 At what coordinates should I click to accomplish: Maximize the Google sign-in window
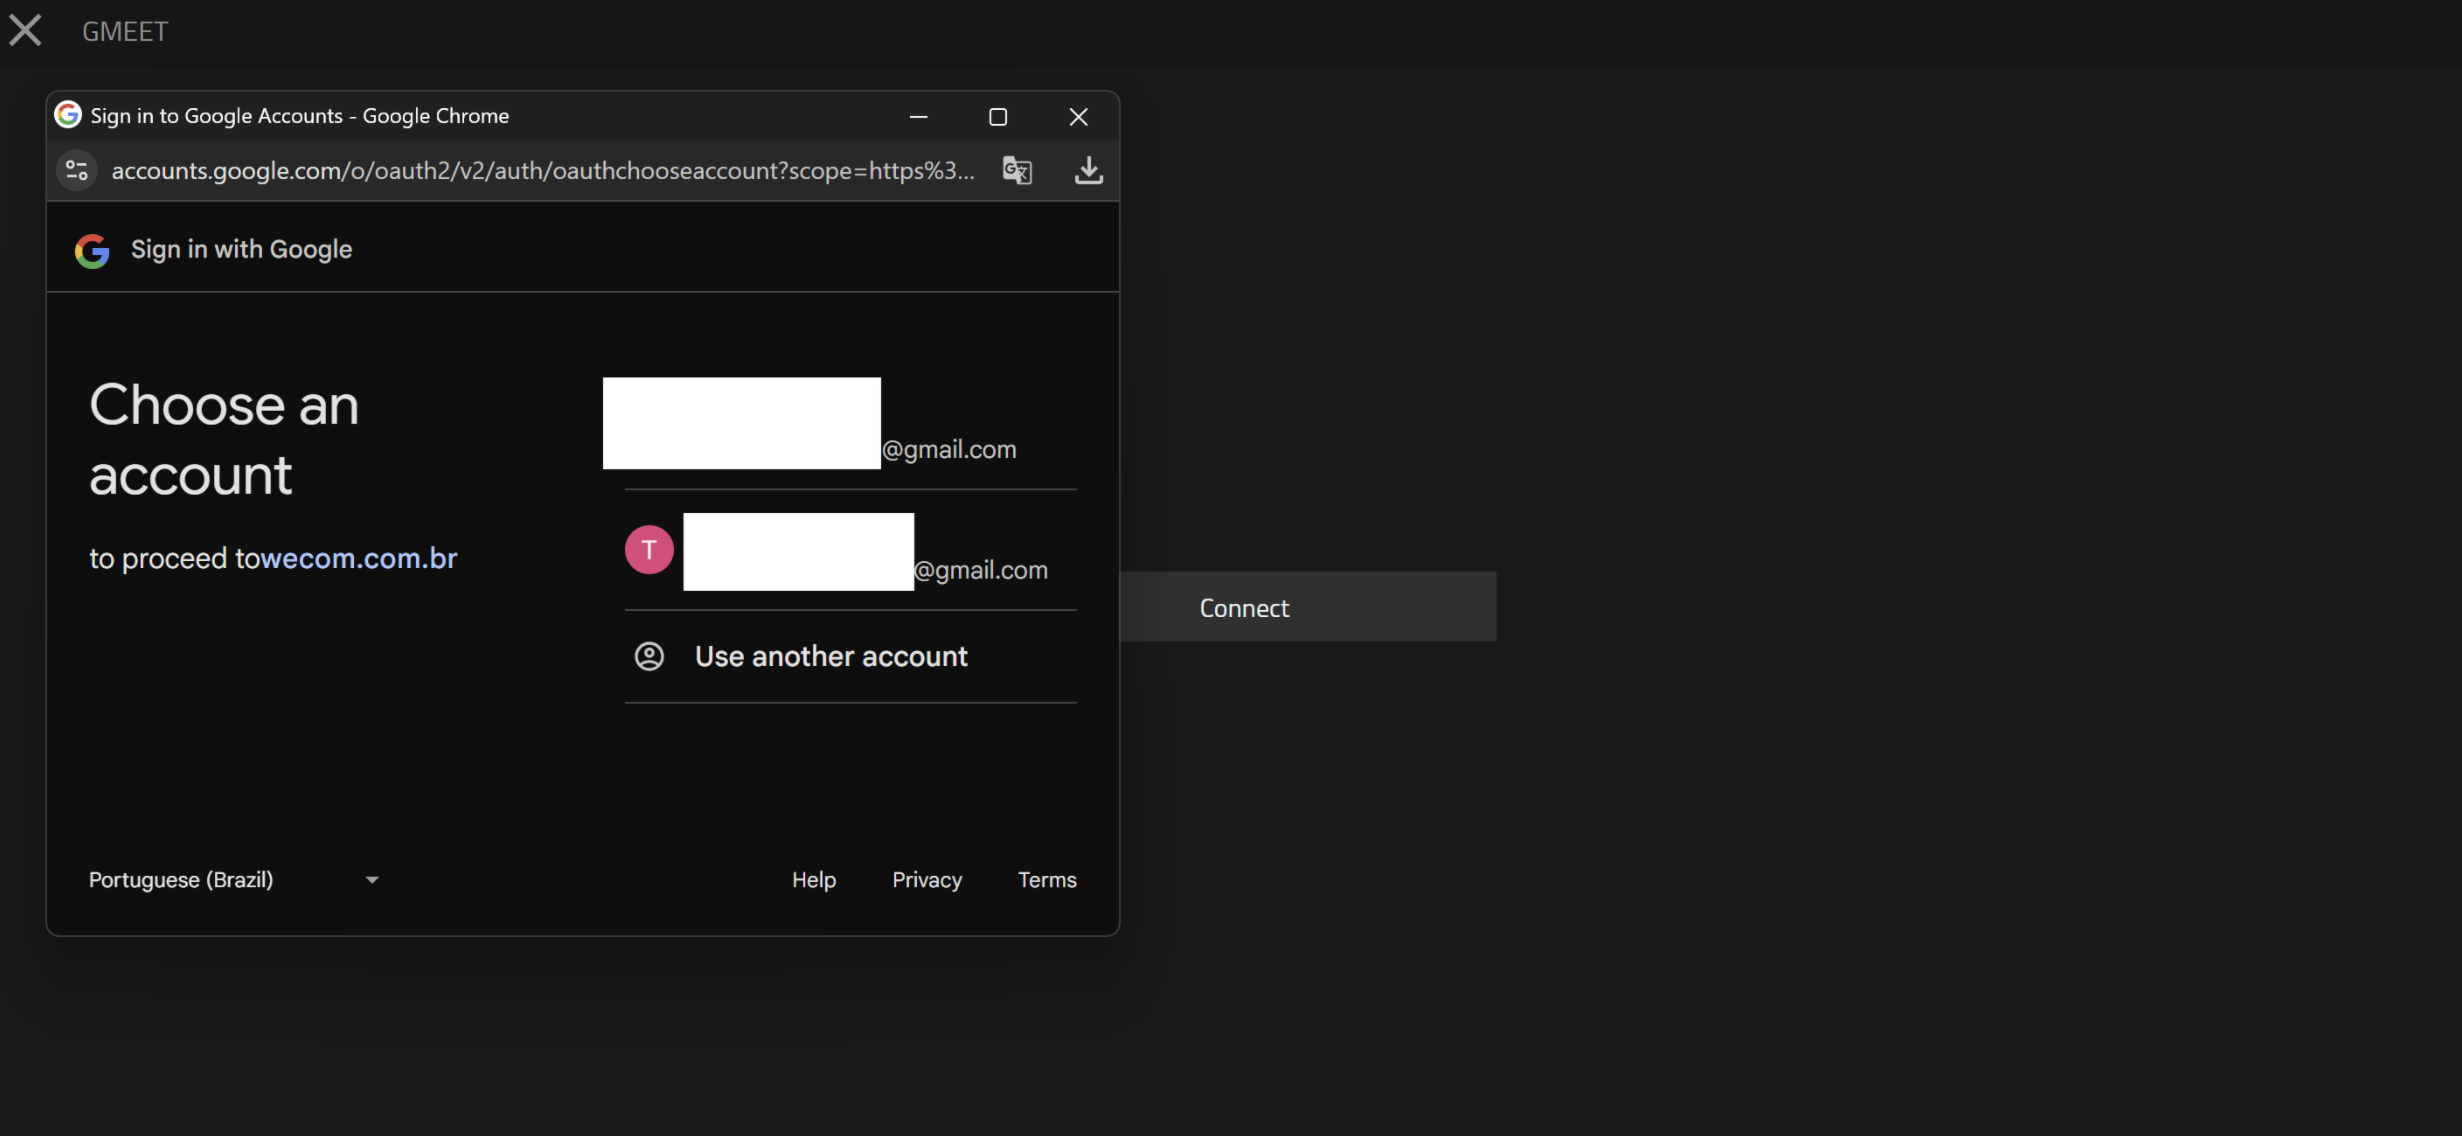pyautogui.click(x=997, y=117)
